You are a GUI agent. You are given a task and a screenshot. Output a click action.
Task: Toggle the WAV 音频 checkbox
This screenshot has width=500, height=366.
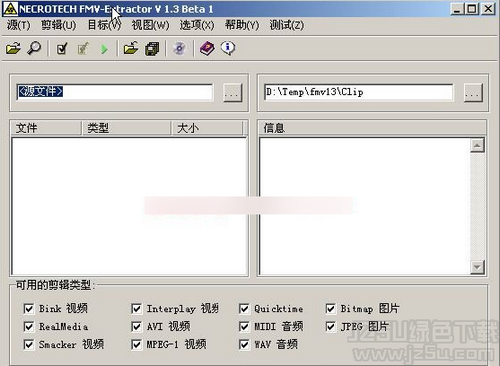coord(244,344)
